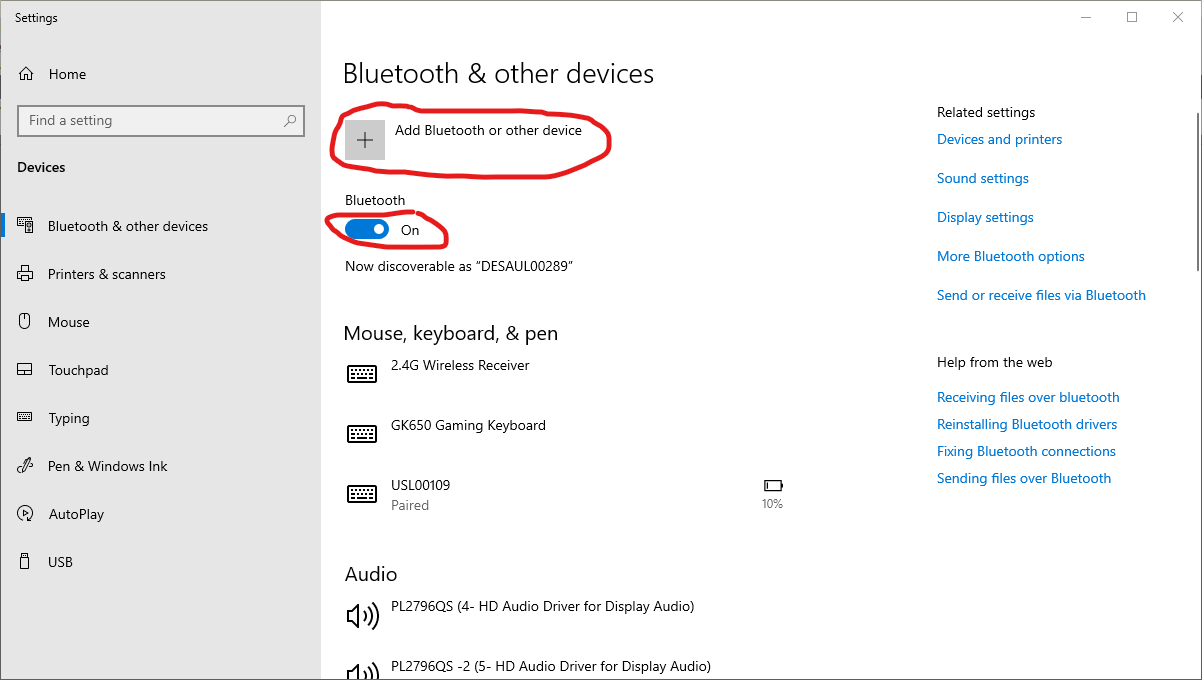Select Pen & Windows Ink section
This screenshot has width=1202, height=680.
(107, 466)
